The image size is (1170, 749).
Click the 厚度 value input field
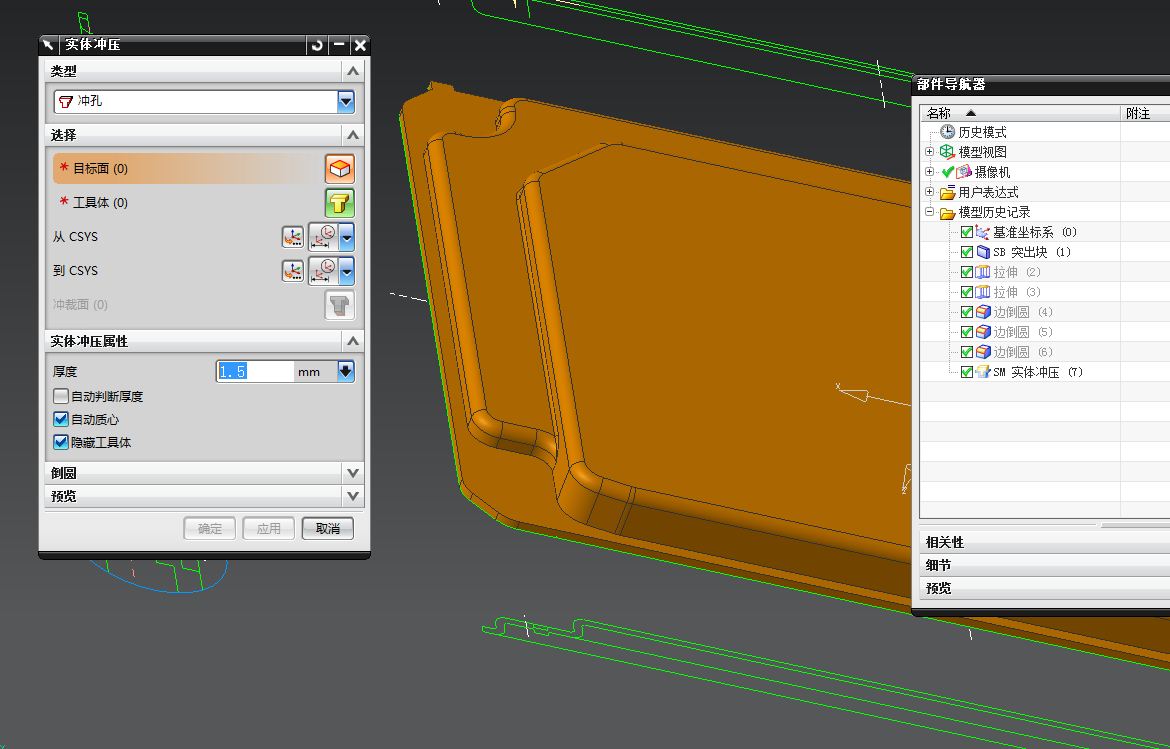[x=255, y=372]
